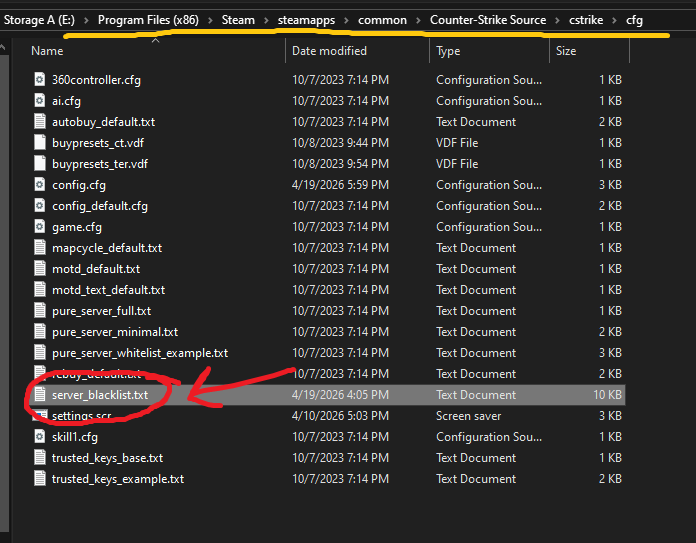Expand the breadcrumb chevron after Program Files (x86)
Viewport: 696px width, 543px height.
coord(210,20)
